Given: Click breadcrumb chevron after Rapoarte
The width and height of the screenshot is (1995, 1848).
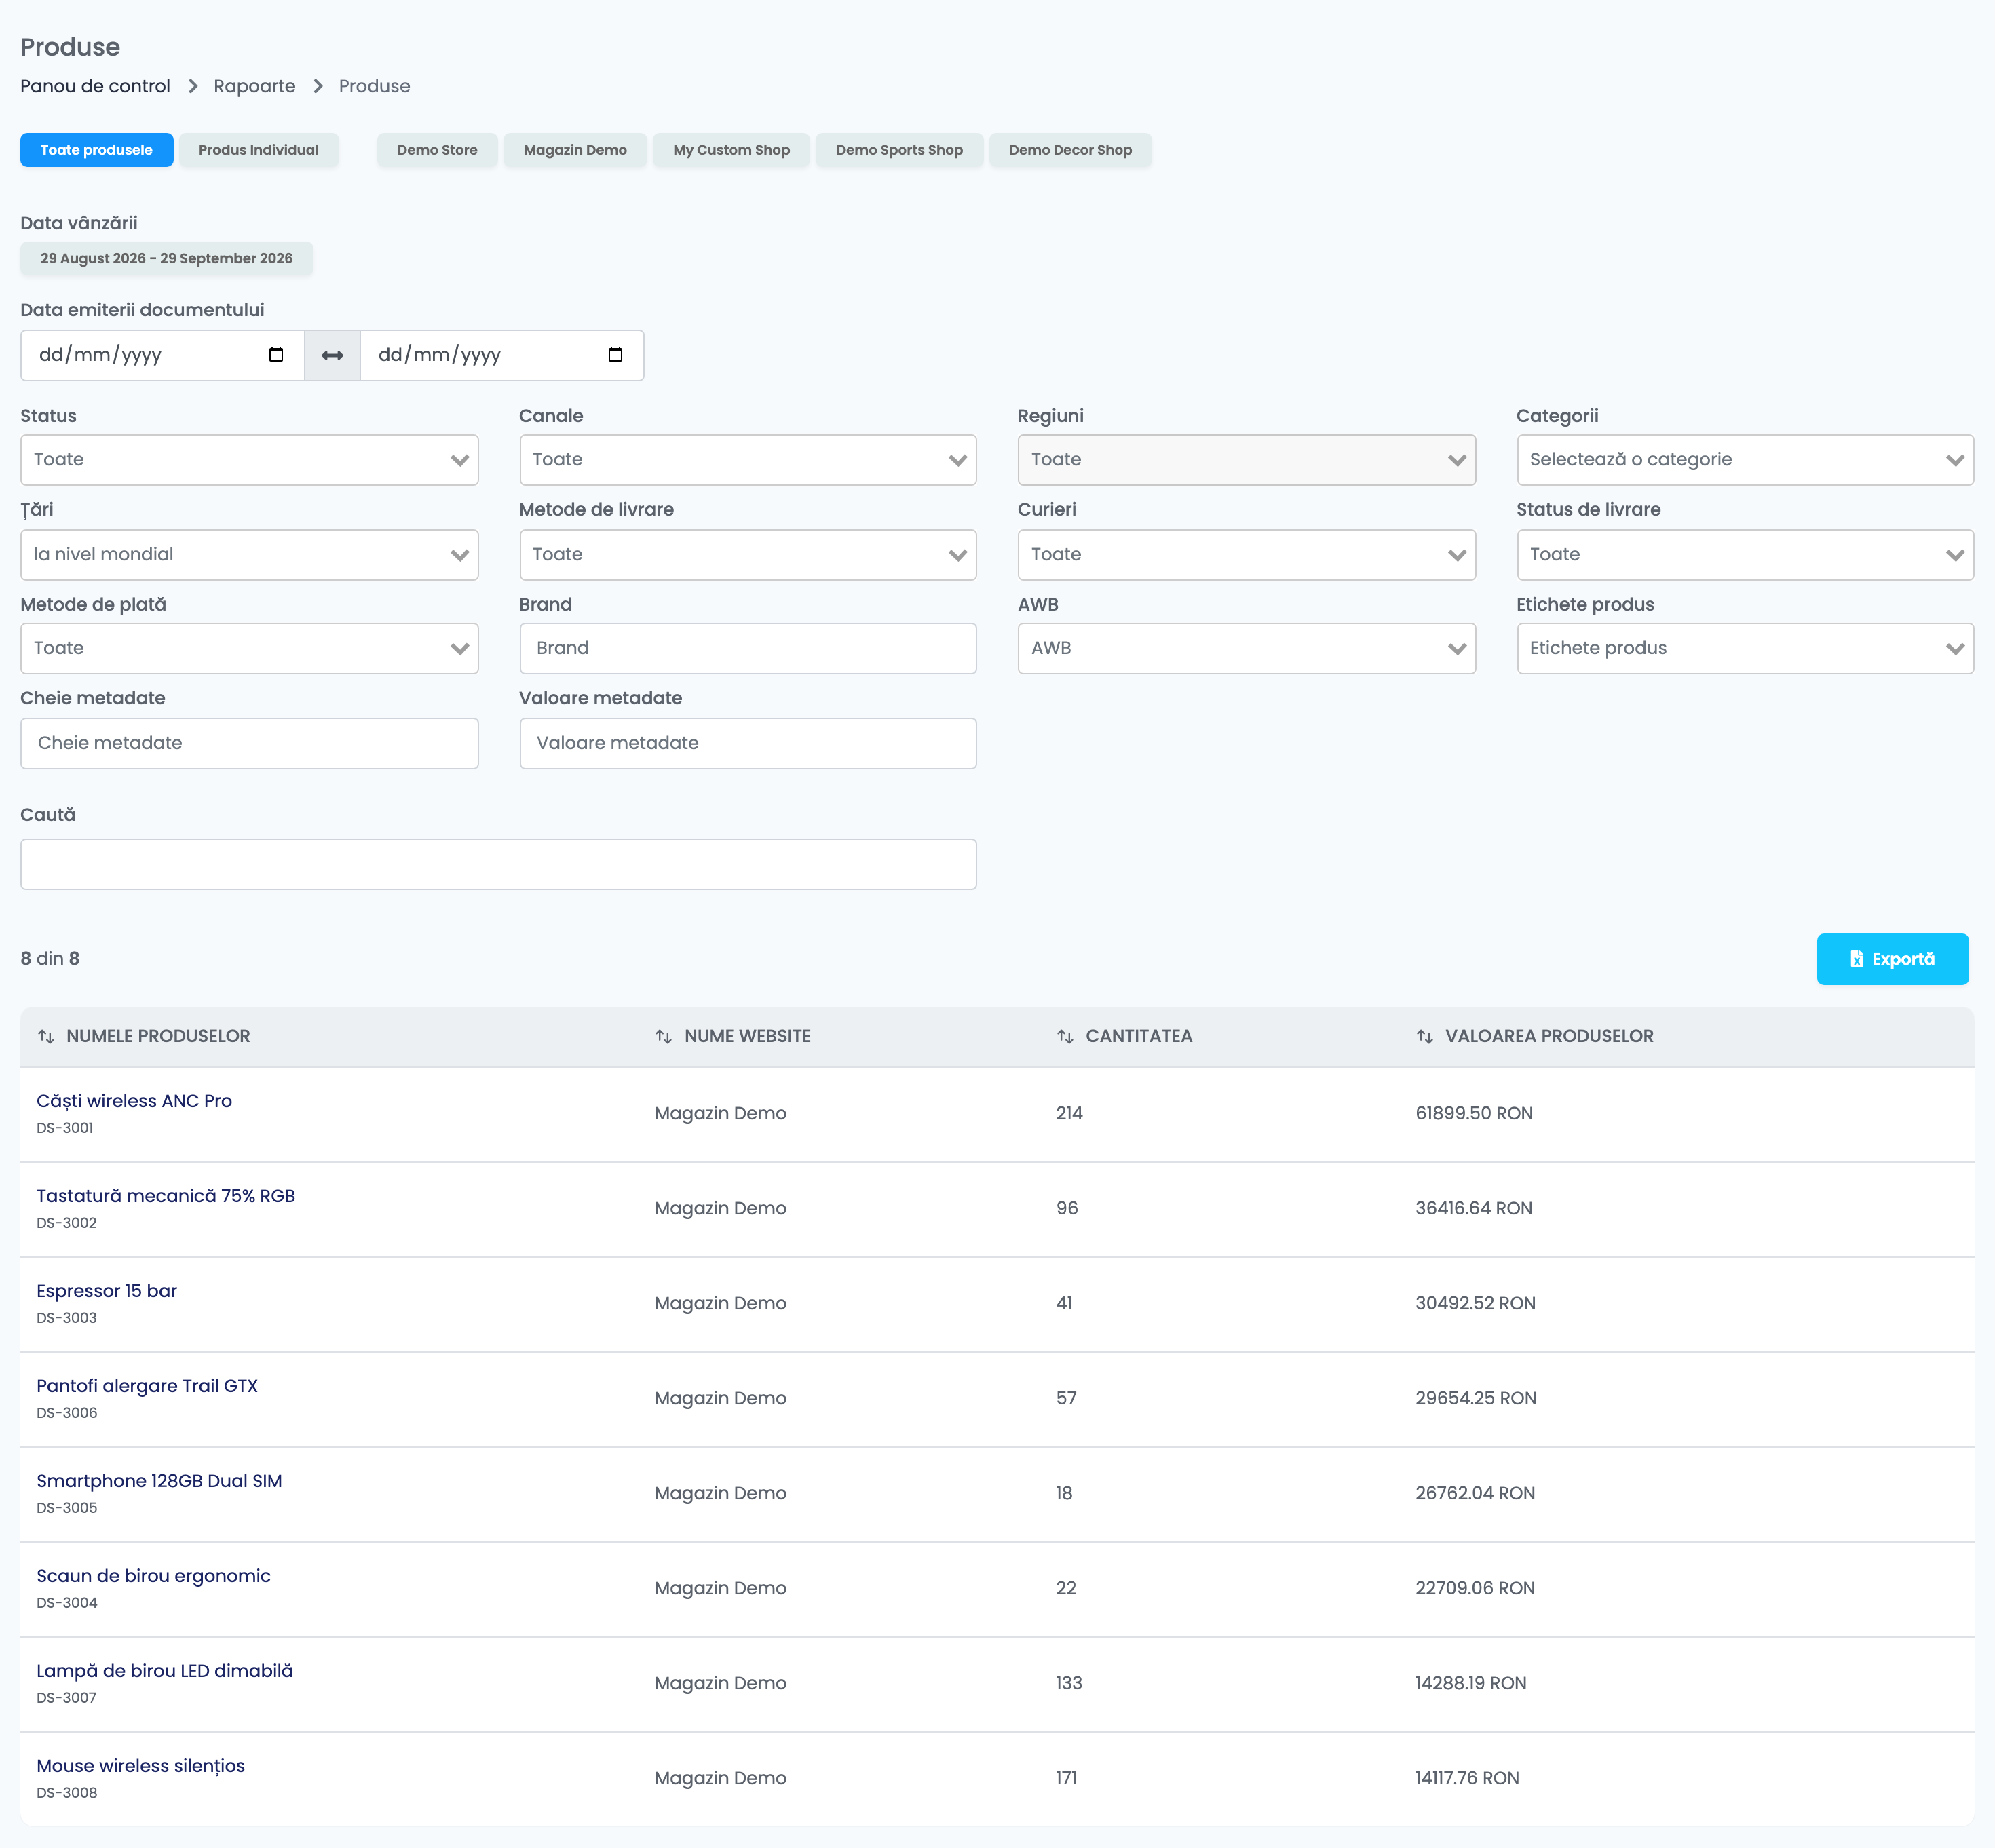Looking at the screenshot, I should click(318, 86).
